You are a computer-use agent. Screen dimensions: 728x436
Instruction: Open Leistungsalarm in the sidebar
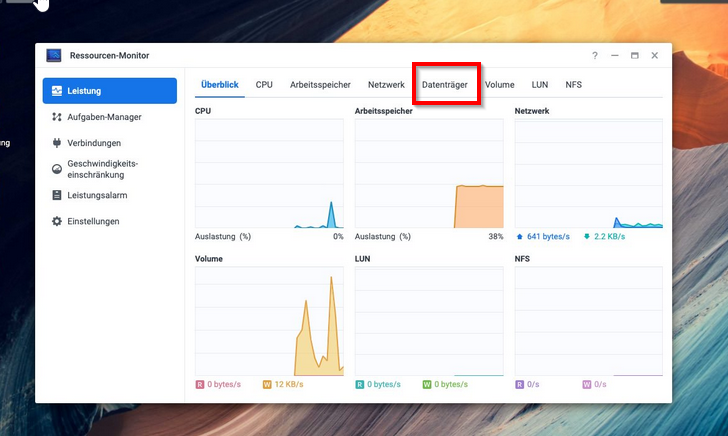pyautogui.click(x=110, y=195)
